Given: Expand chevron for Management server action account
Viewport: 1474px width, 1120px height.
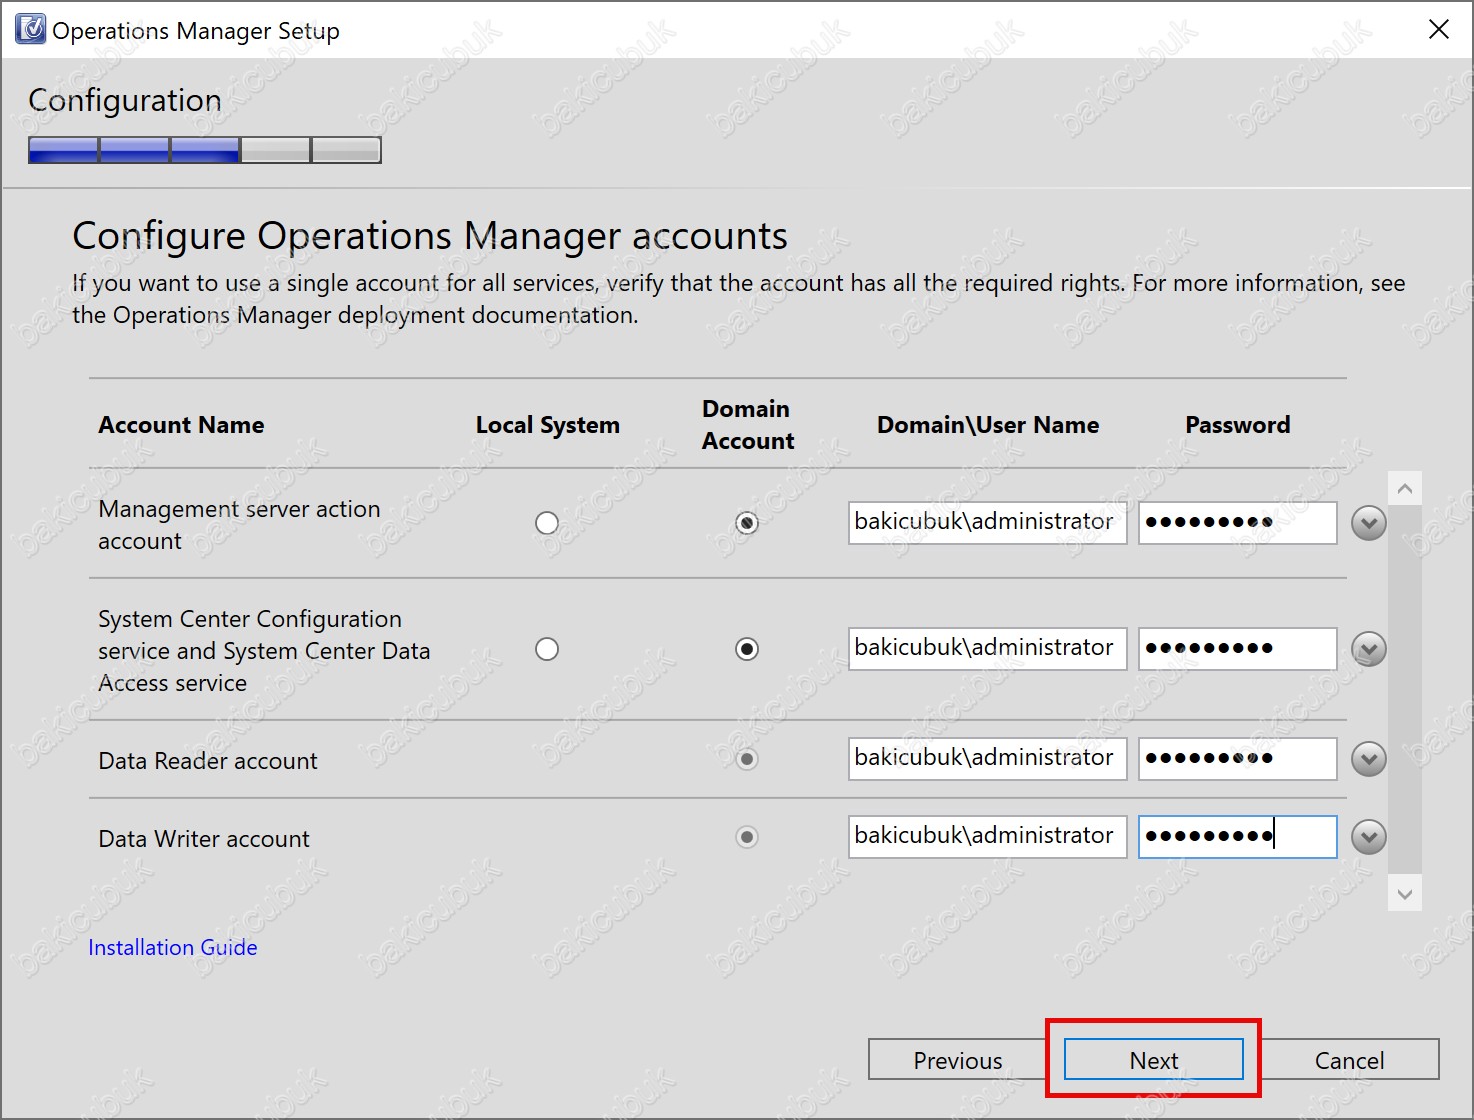Looking at the screenshot, I should [1369, 523].
